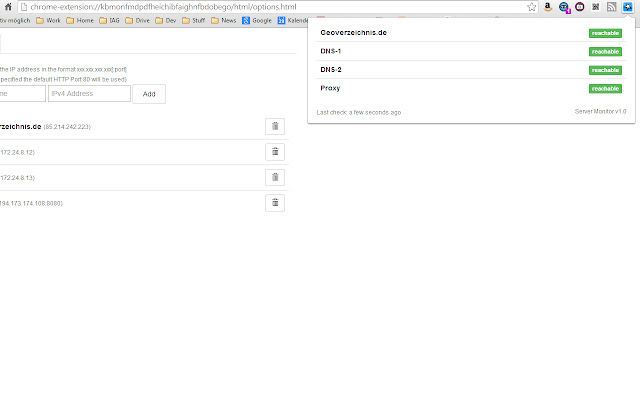Viewport: 640px width, 400px height.
Task: Click the URL address bar
Action: [278, 7]
